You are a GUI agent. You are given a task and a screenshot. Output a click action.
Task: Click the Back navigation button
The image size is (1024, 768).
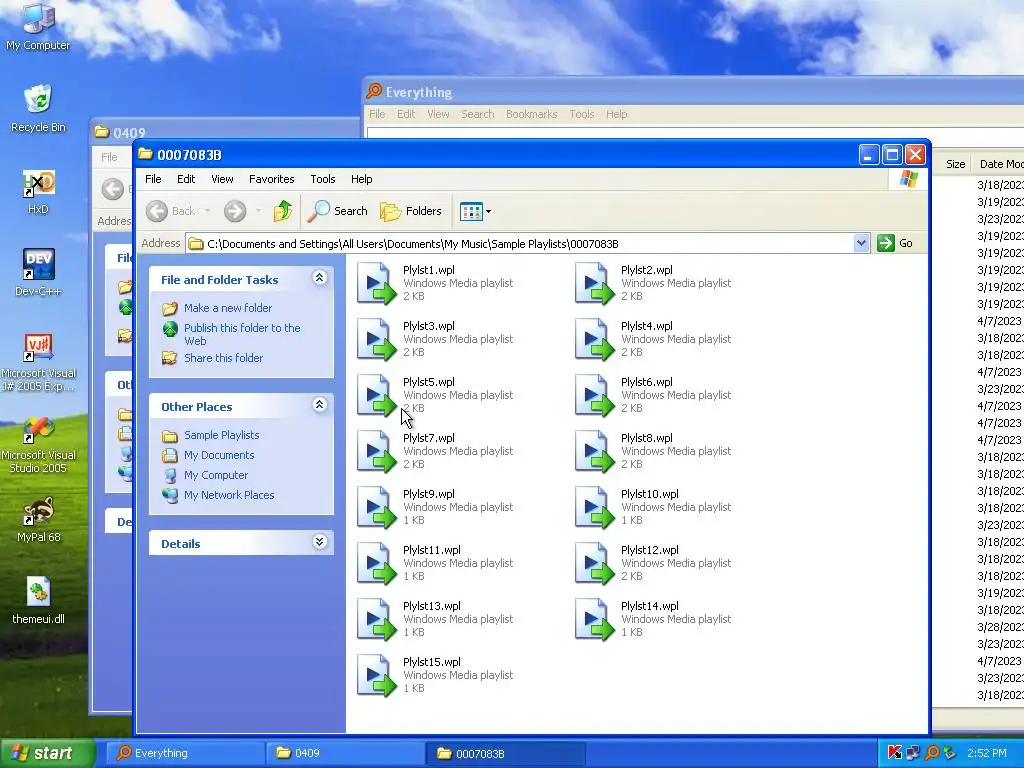[x=170, y=211]
